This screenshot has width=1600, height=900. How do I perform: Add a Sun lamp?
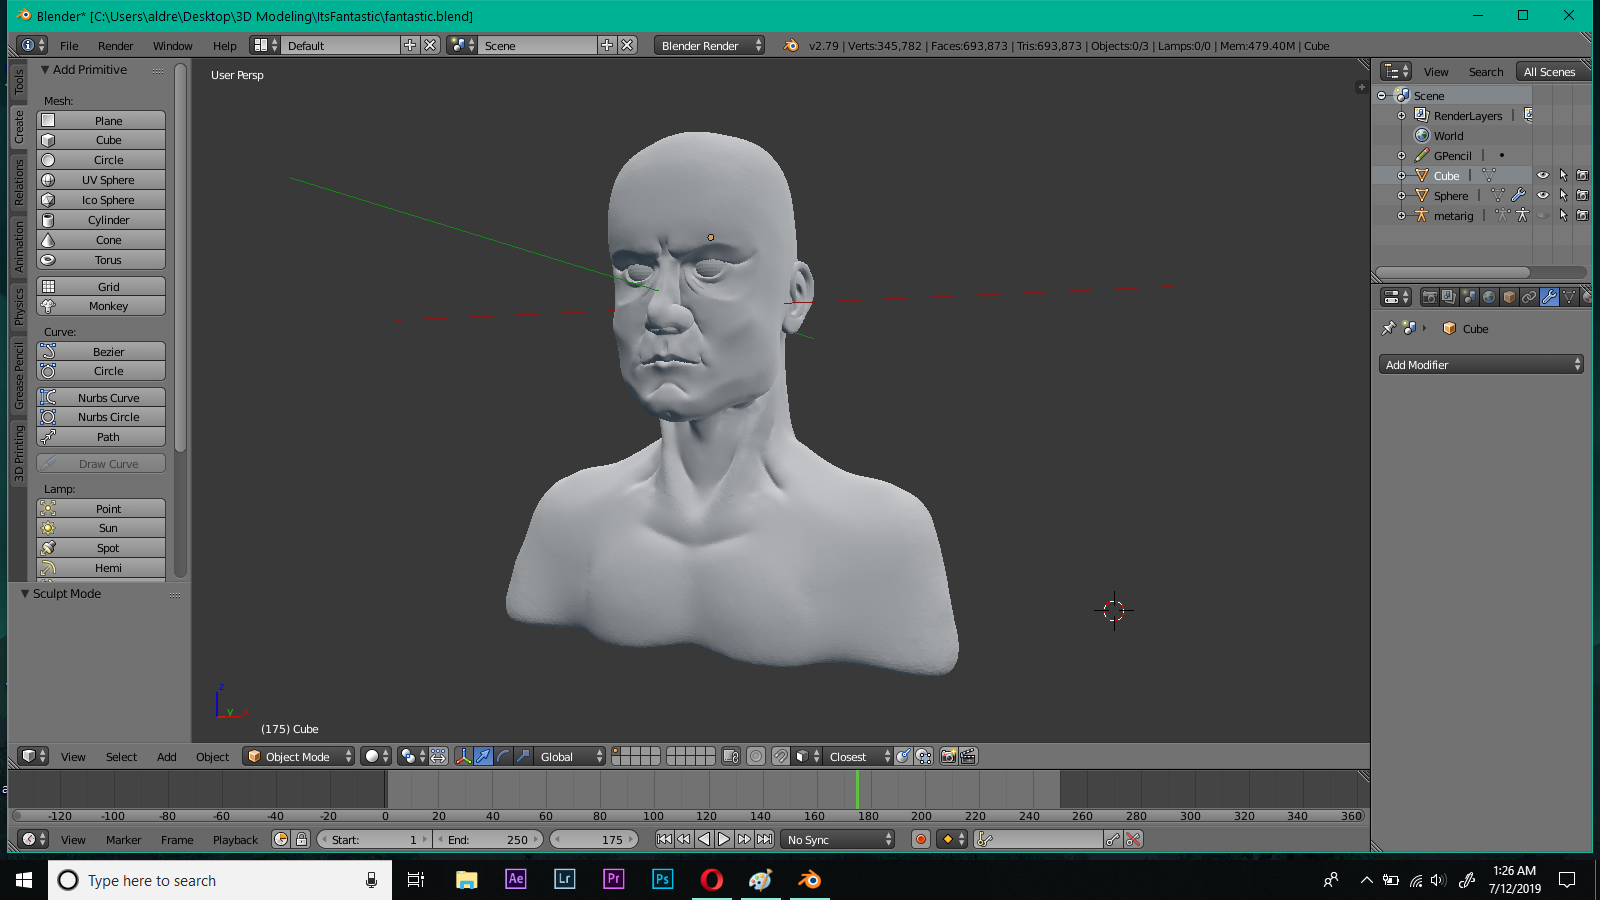point(101,528)
